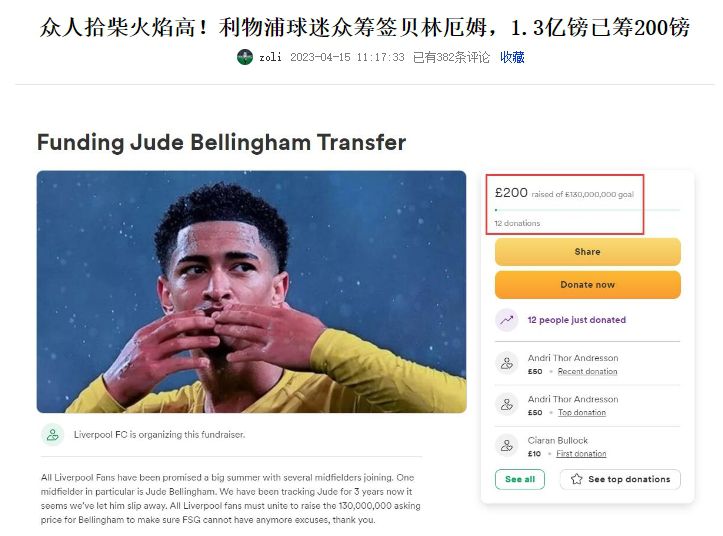723x536 pixels.
Task: Click the star icon in See top donations
Action: [x=576, y=479]
